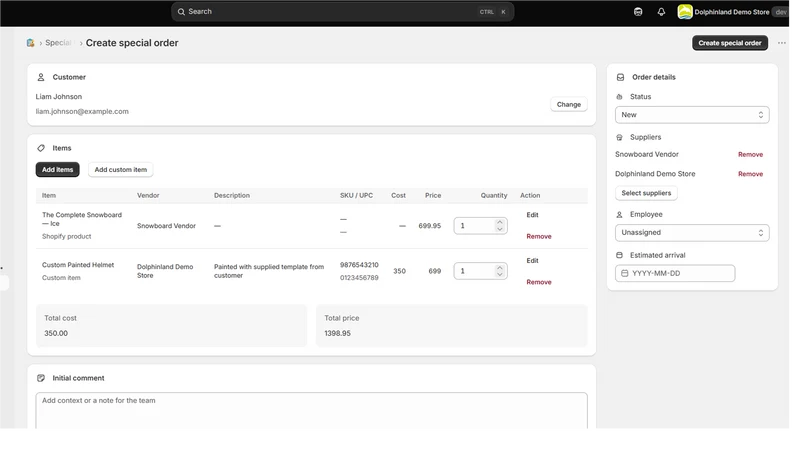Click the Add custom item button

point(120,169)
